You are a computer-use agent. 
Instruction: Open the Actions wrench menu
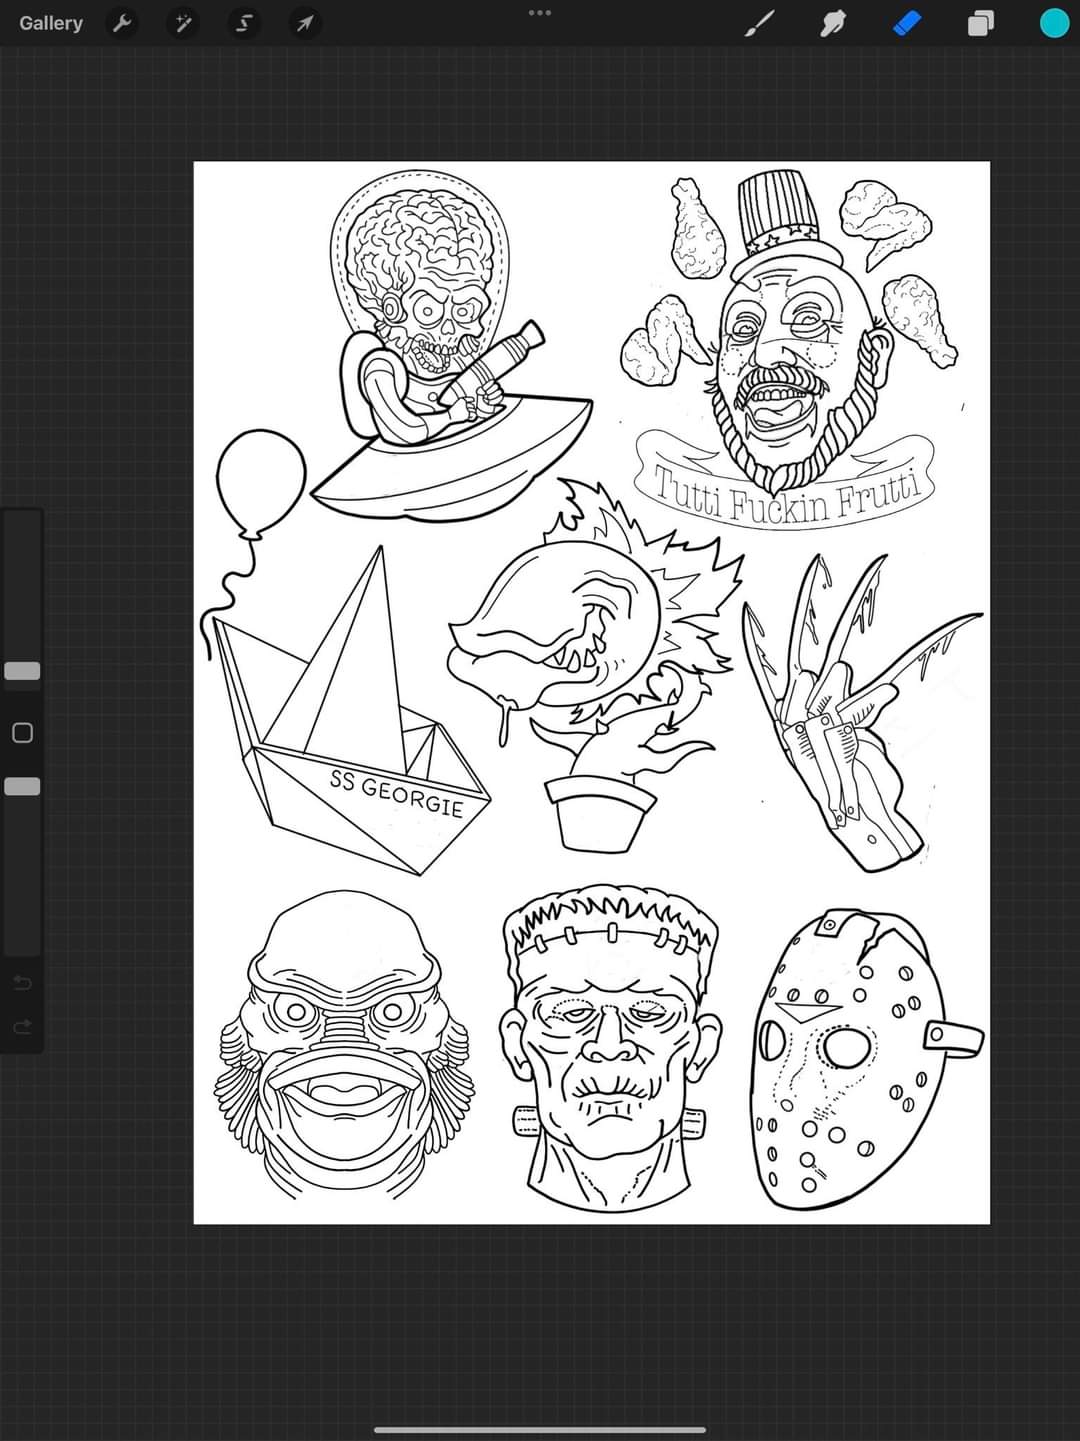(x=122, y=23)
